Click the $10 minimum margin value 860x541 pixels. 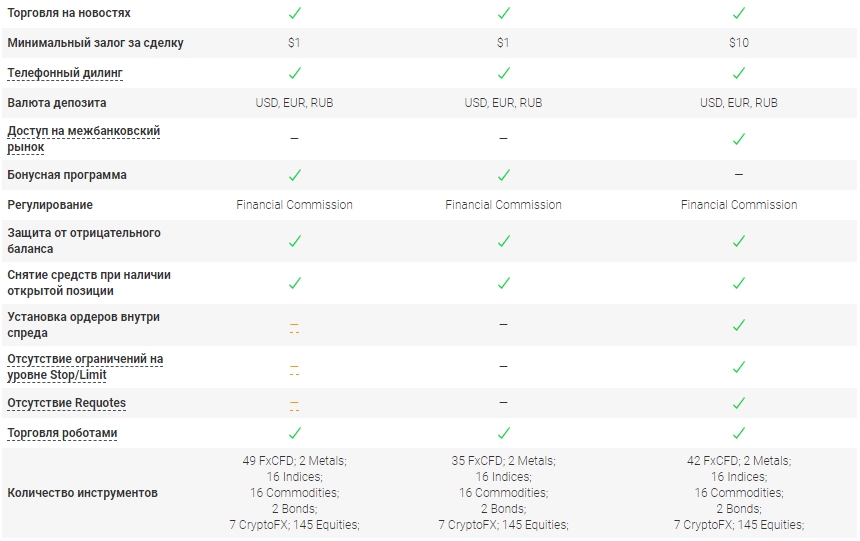[739, 43]
